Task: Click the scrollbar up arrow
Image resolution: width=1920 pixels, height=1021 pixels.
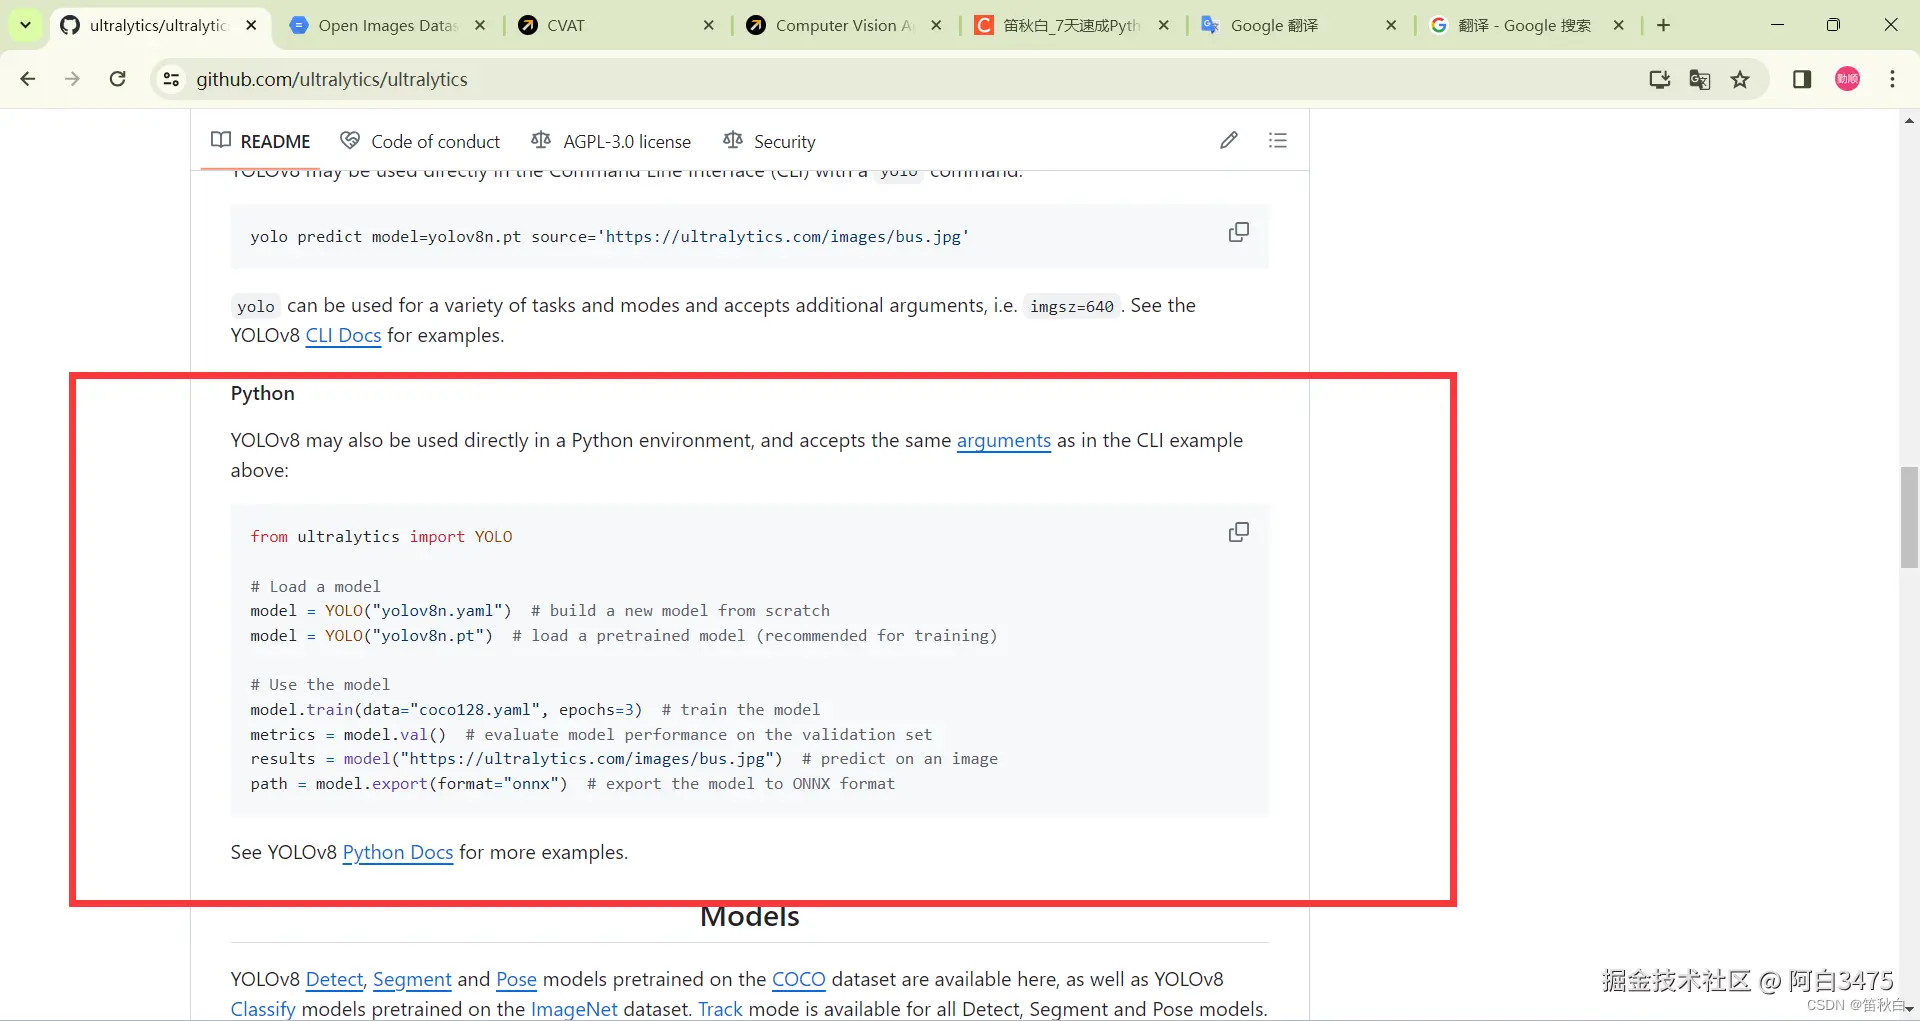Action: (1909, 120)
